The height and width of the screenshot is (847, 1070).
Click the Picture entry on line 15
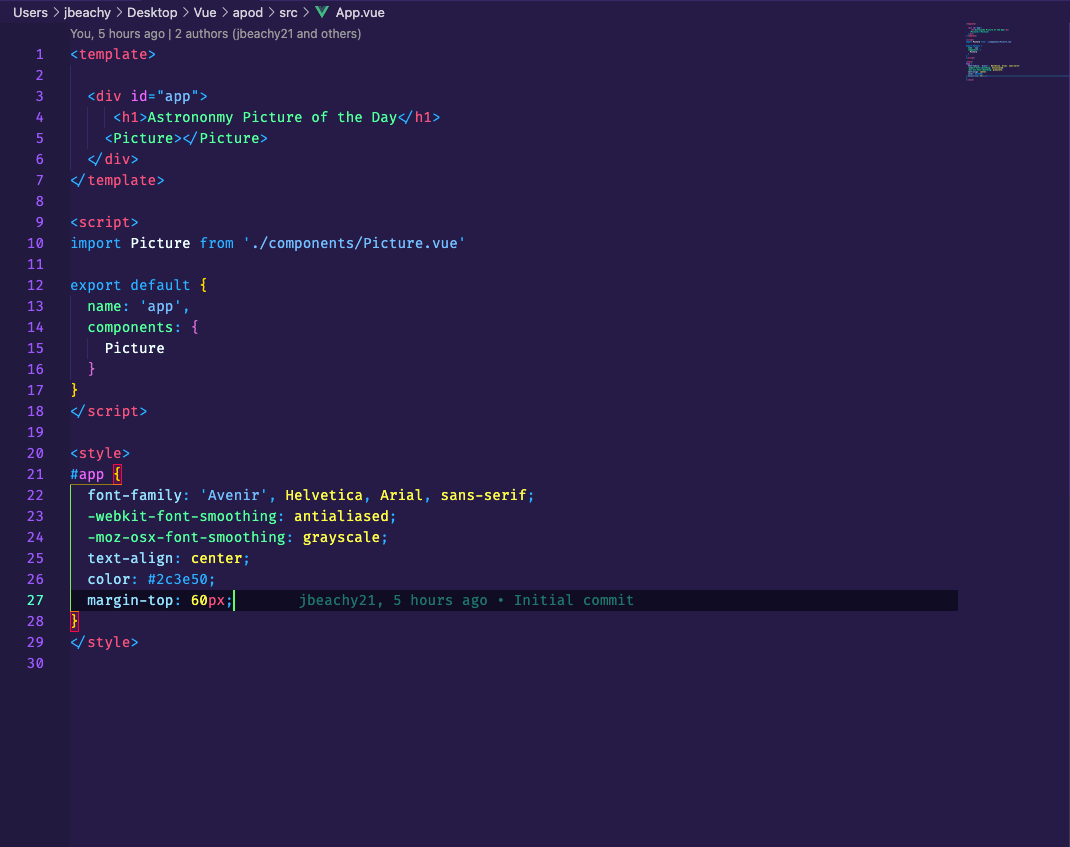pos(134,348)
